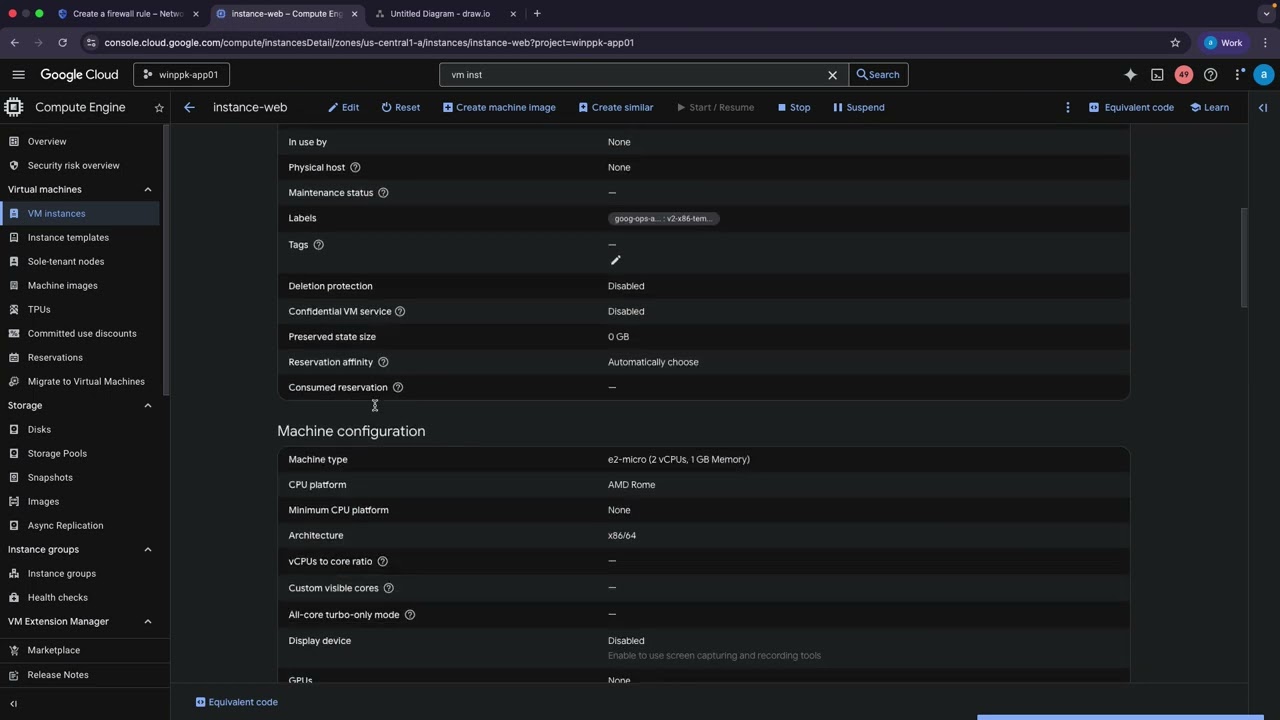1280x720 pixels.
Task: Edit network tags with the pencil icon
Action: point(615,260)
